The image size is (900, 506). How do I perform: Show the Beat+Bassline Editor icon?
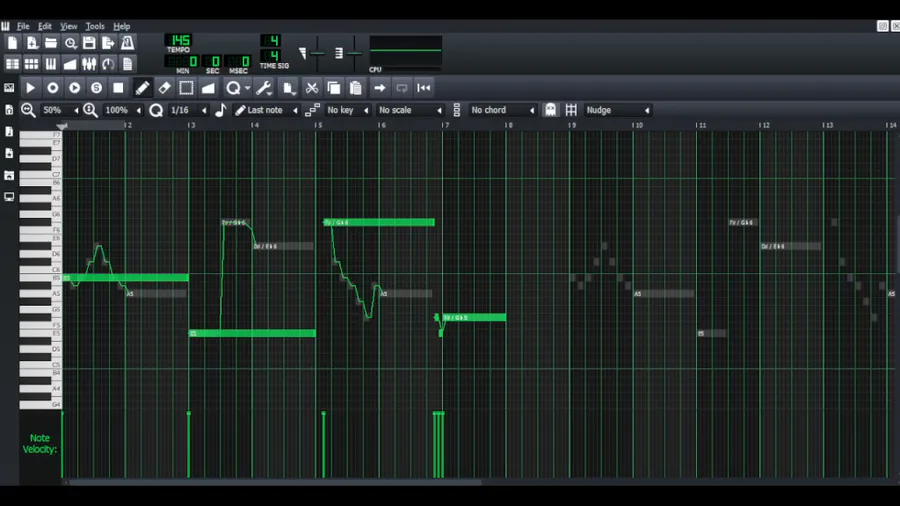32,64
